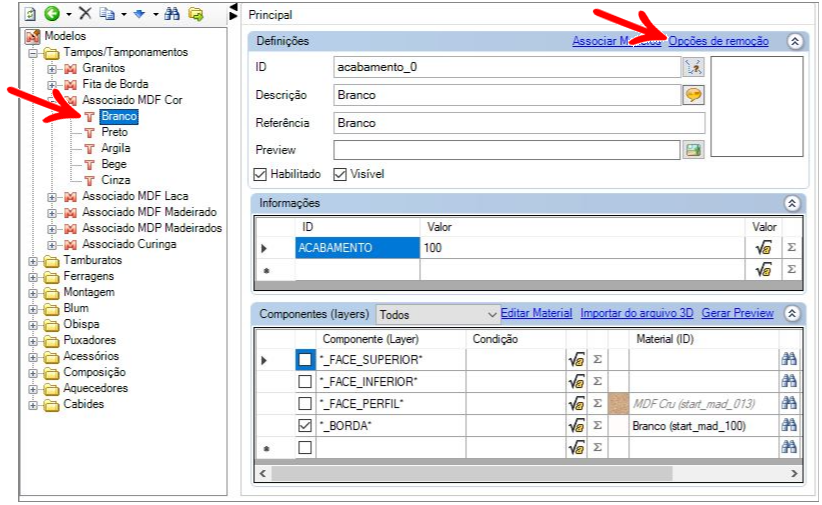Select the Puxadores folder
The height and width of the screenshot is (505, 822).
(89, 340)
